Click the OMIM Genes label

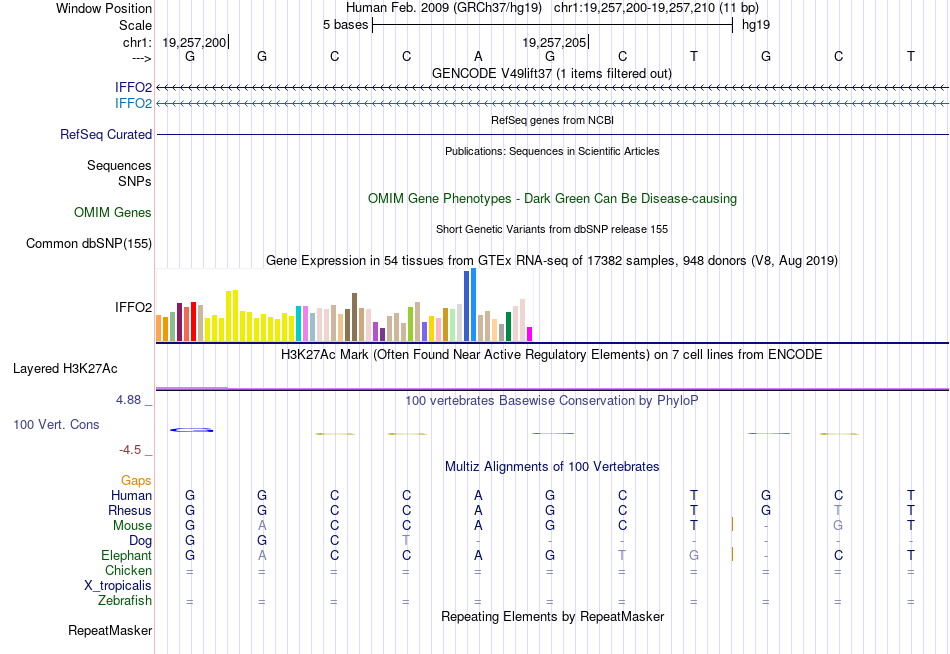tap(113, 212)
